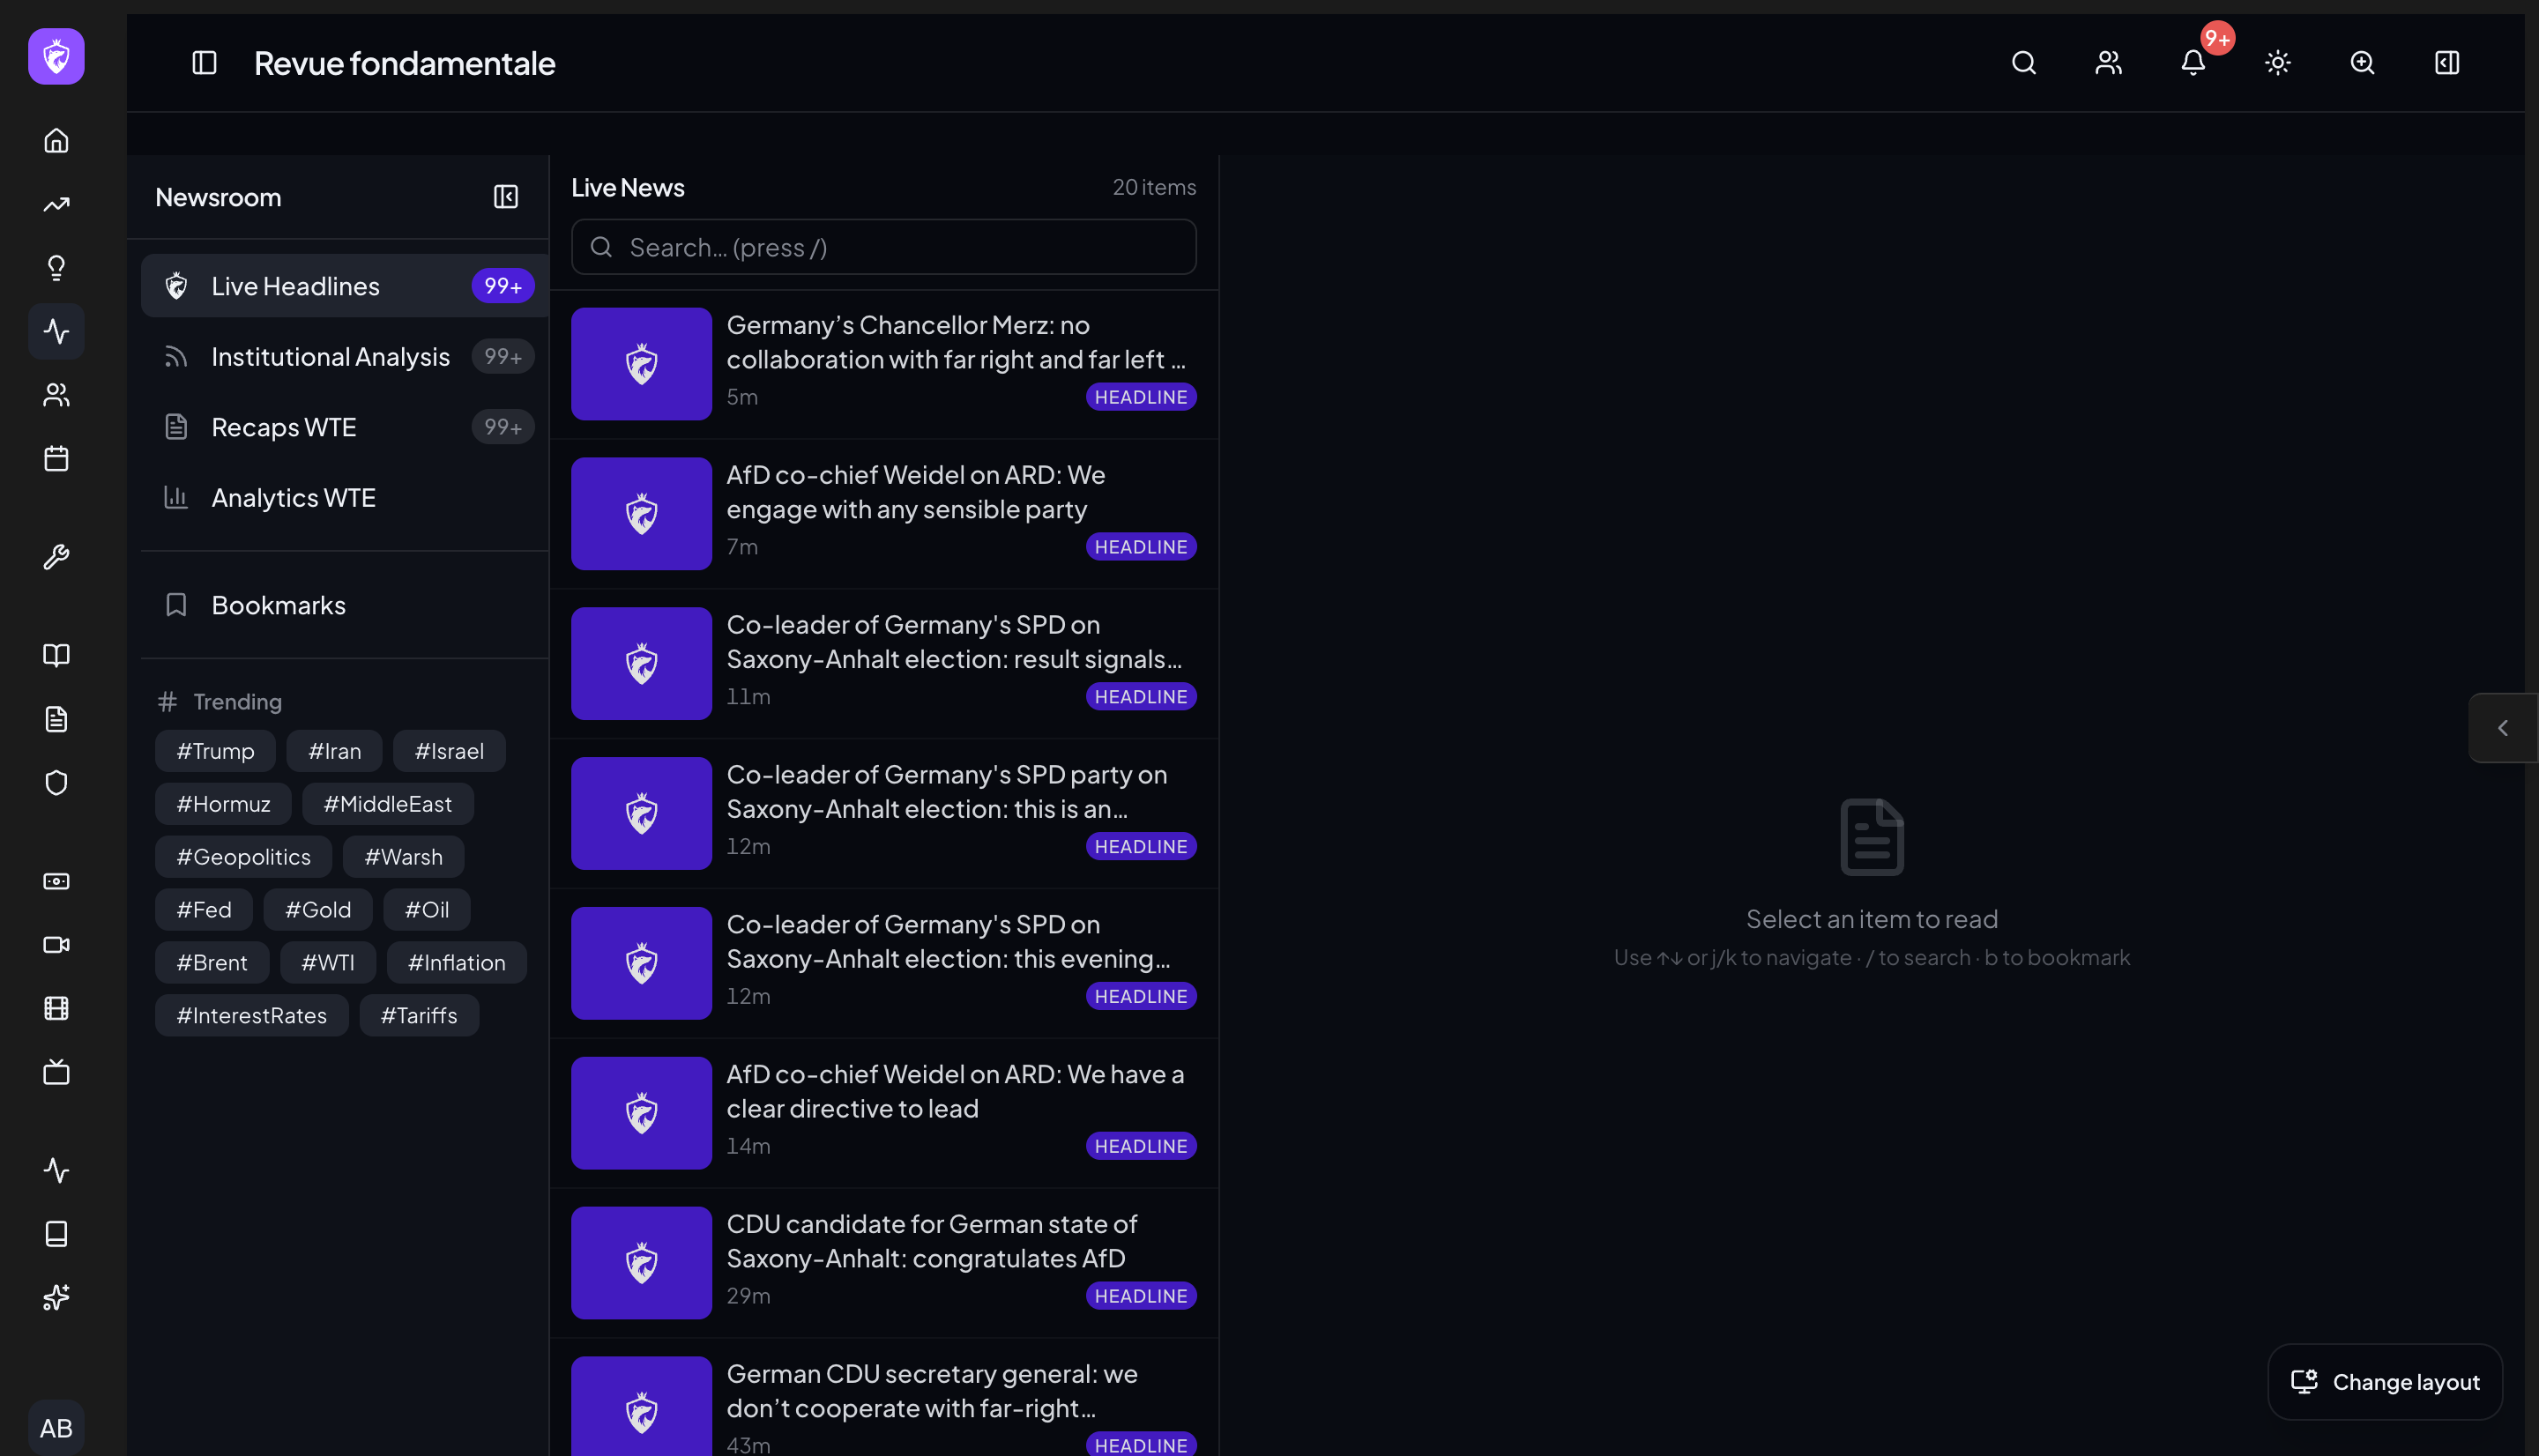
Task: Click the search icon in top bar
Action: click(x=2023, y=63)
